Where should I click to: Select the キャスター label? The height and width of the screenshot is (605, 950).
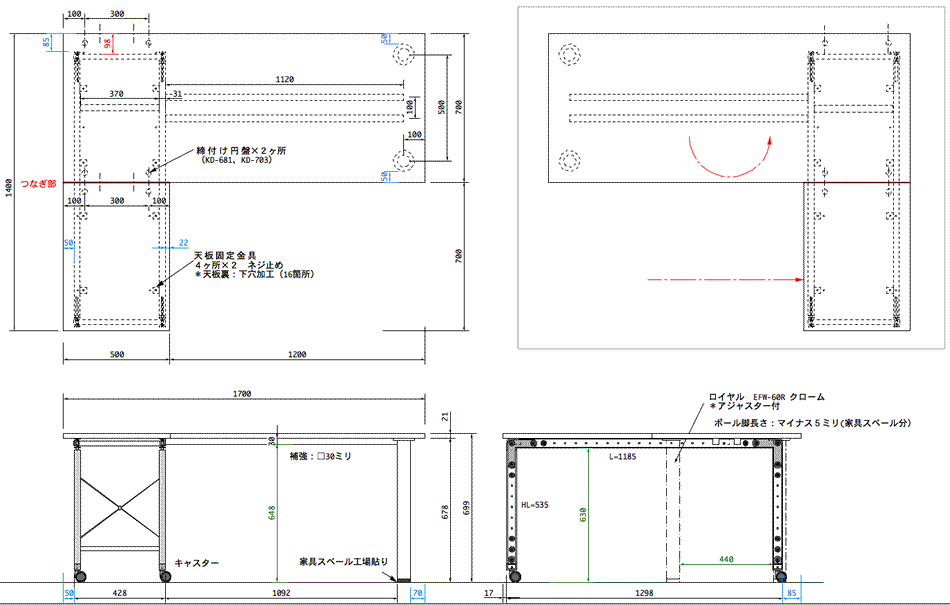click(195, 564)
